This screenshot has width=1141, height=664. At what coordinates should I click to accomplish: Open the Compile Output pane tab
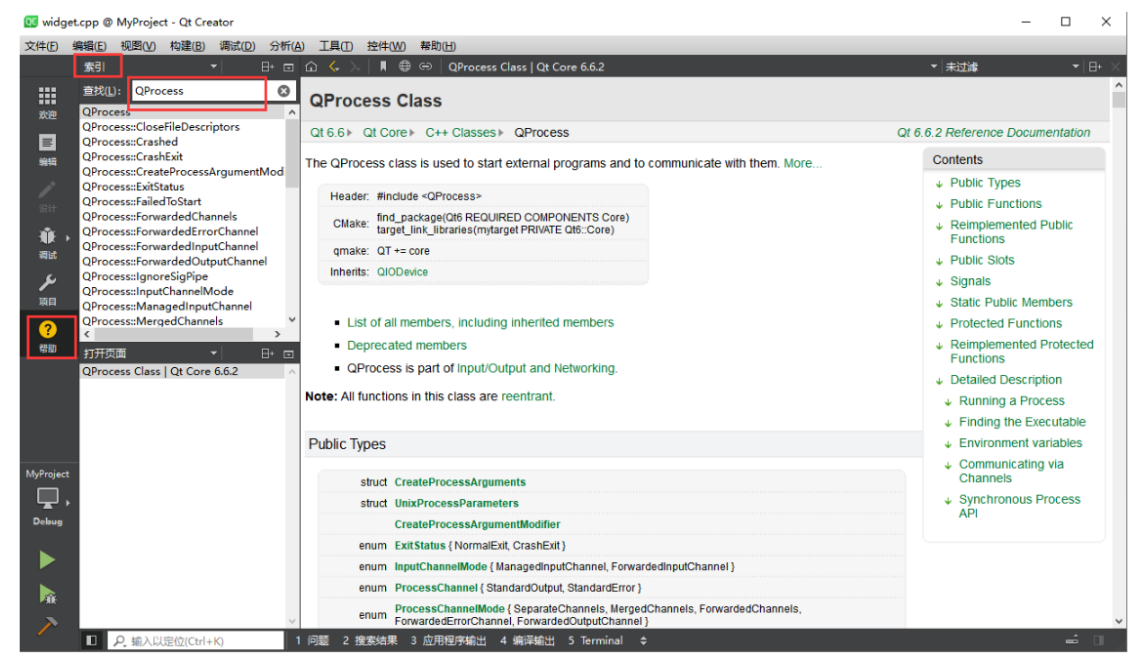pyautogui.click(x=528, y=641)
